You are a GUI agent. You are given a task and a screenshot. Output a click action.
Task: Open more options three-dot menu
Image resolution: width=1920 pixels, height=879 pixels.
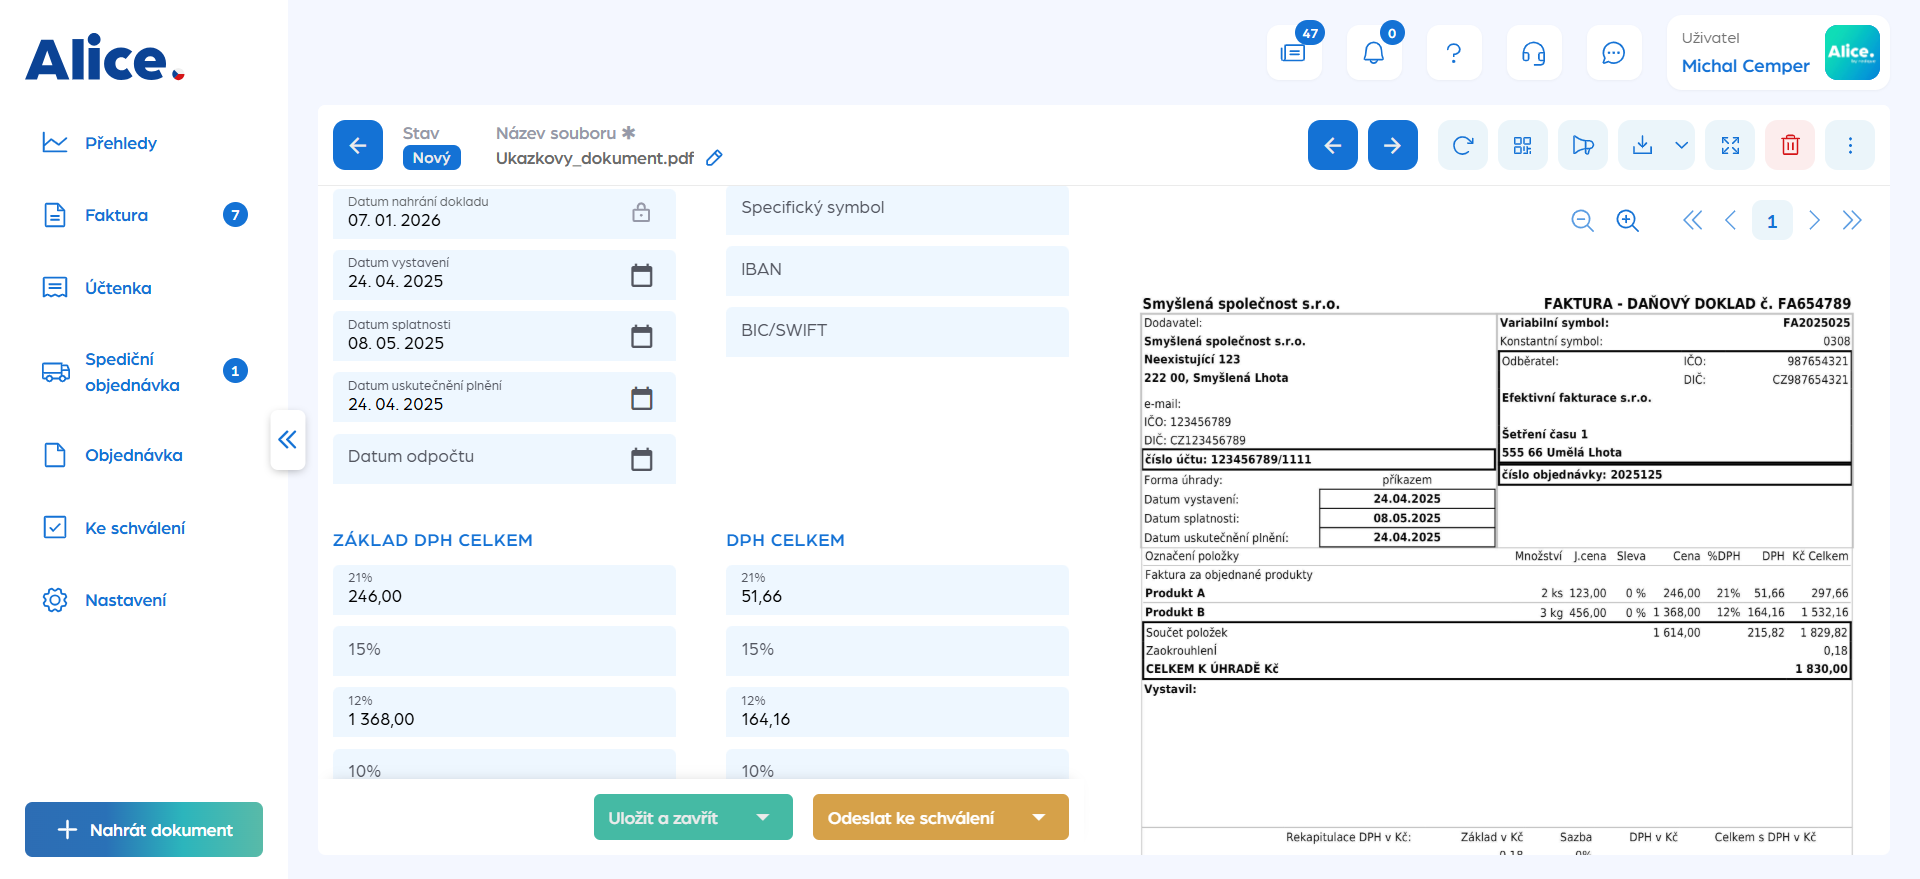point(1851,145)
